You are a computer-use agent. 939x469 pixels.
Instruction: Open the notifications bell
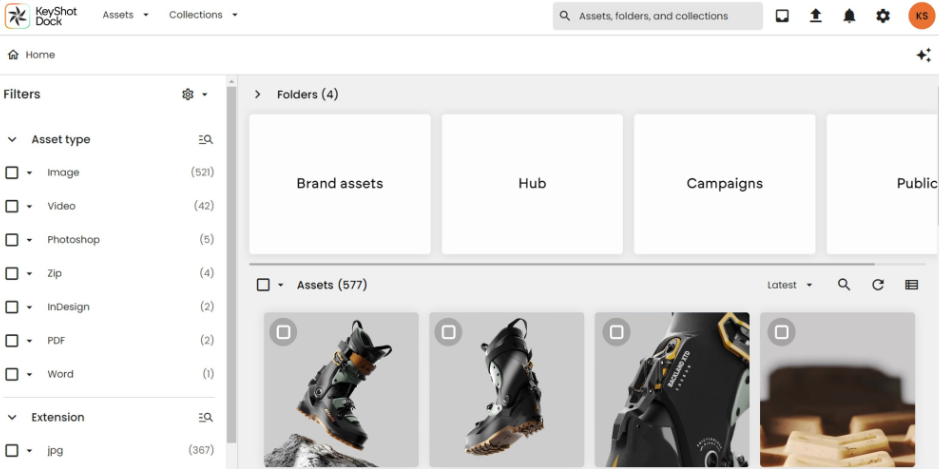point(849,16)
